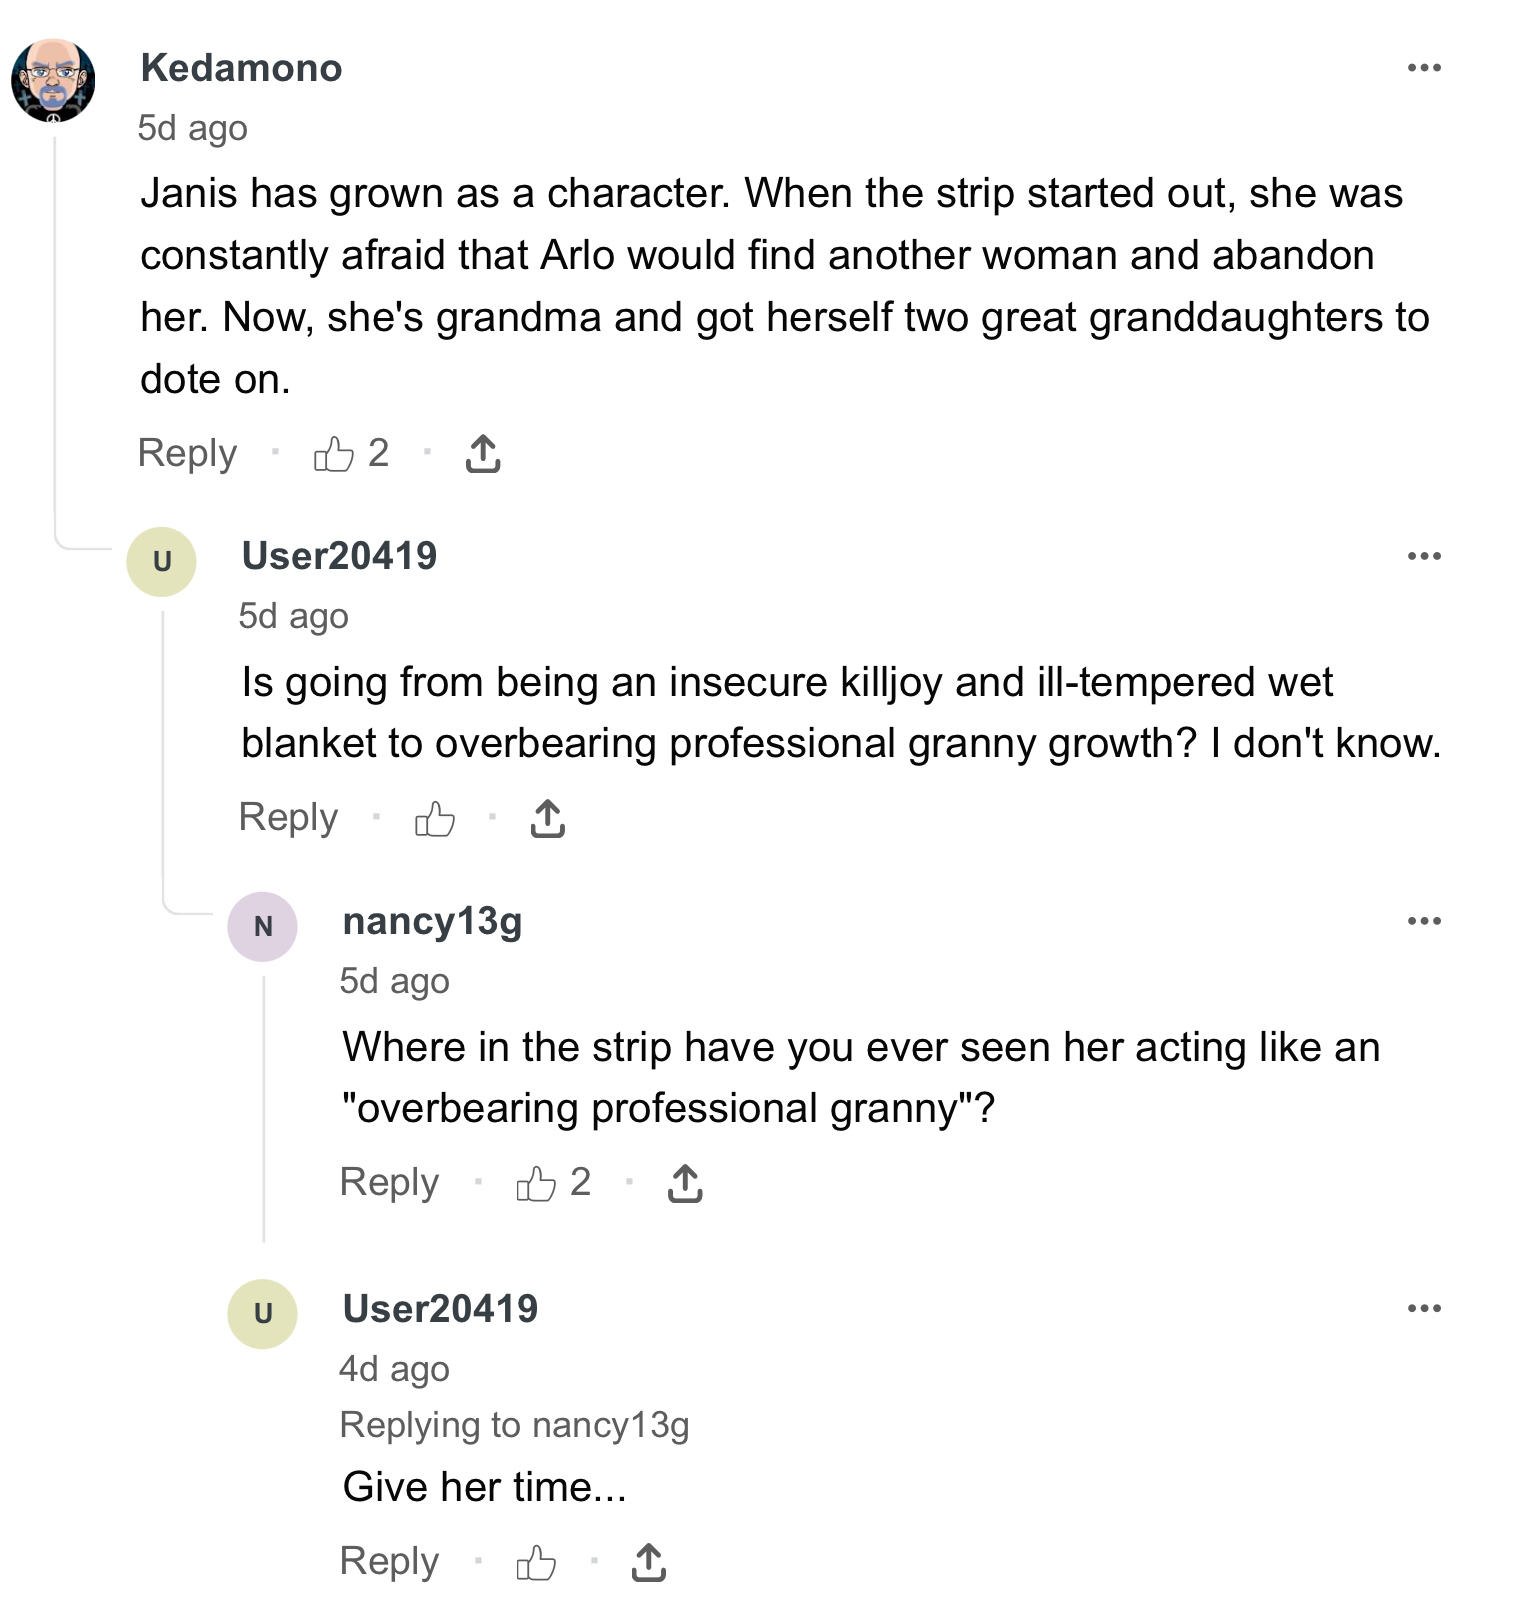
Task: Like nancy13g's comment with thumbs up
Action: coord(536,1184)
